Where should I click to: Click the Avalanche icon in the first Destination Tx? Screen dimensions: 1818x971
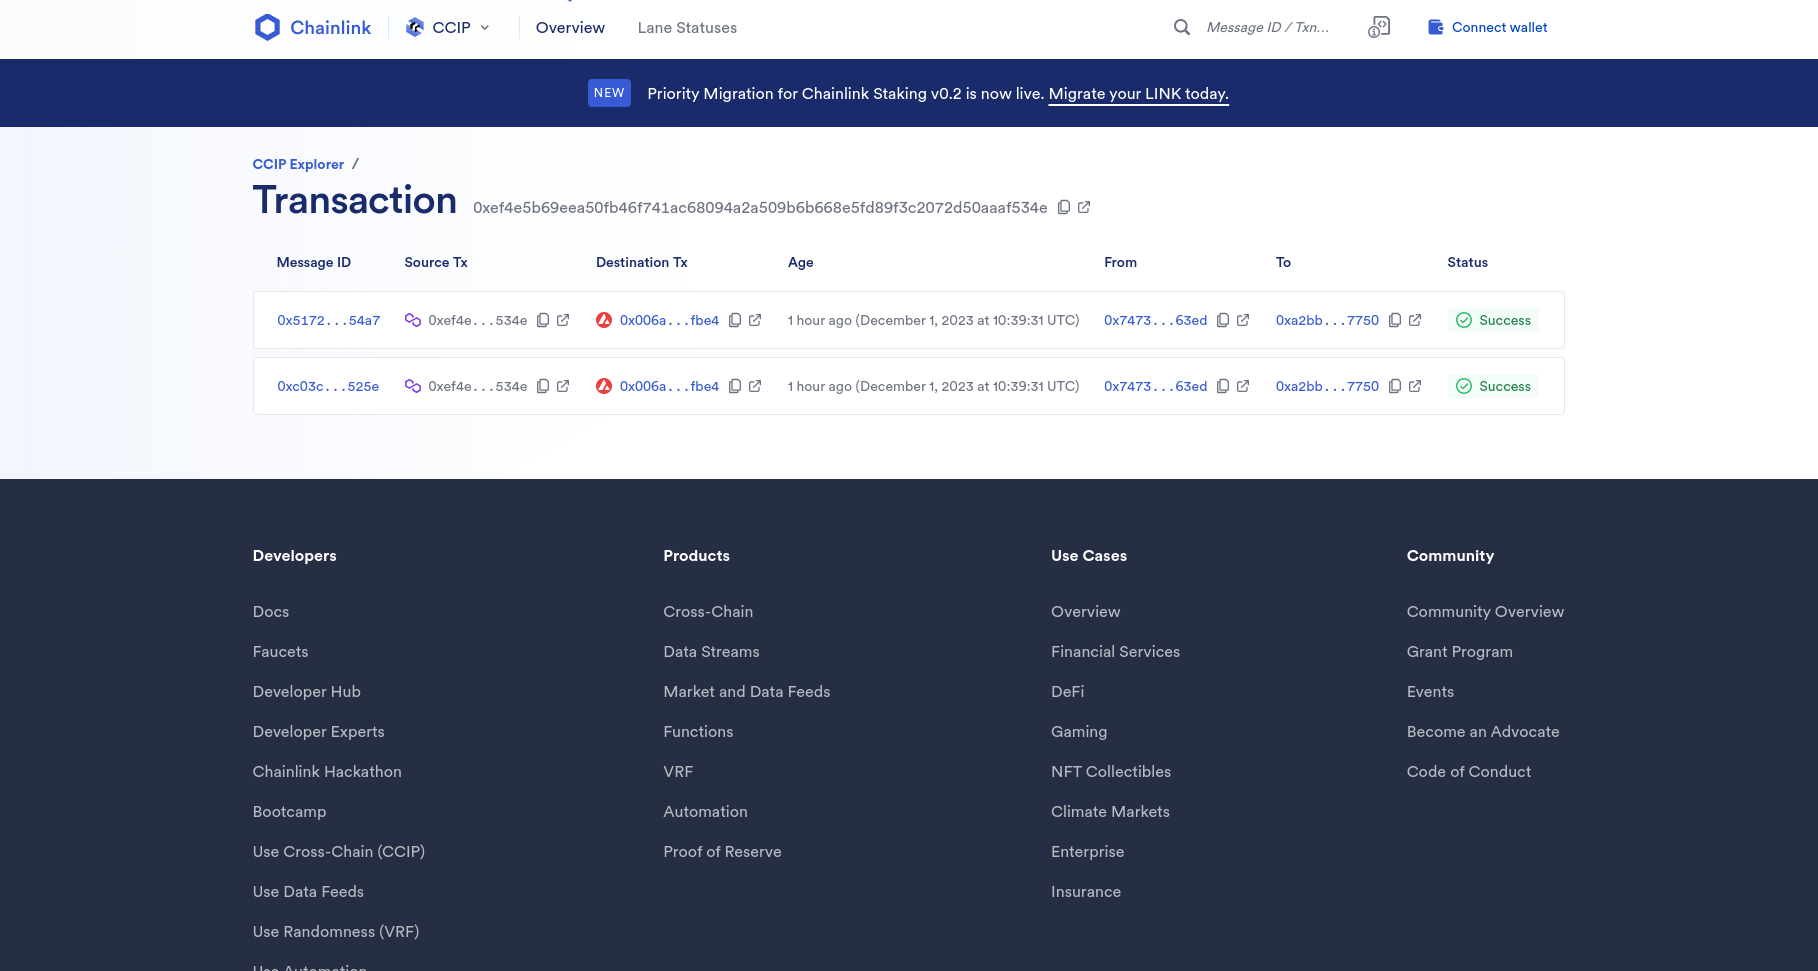point(604,320)
